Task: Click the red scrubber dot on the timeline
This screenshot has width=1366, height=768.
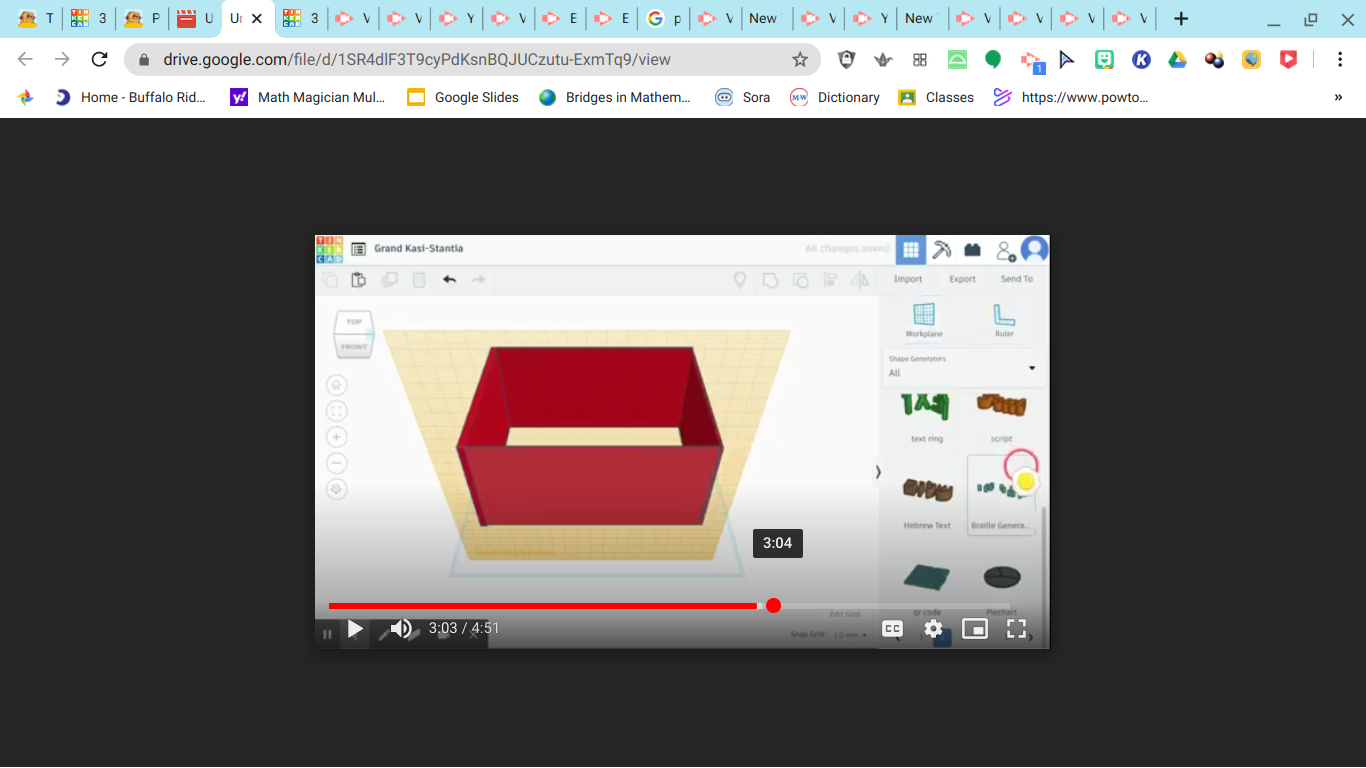Action: point(773,606)
